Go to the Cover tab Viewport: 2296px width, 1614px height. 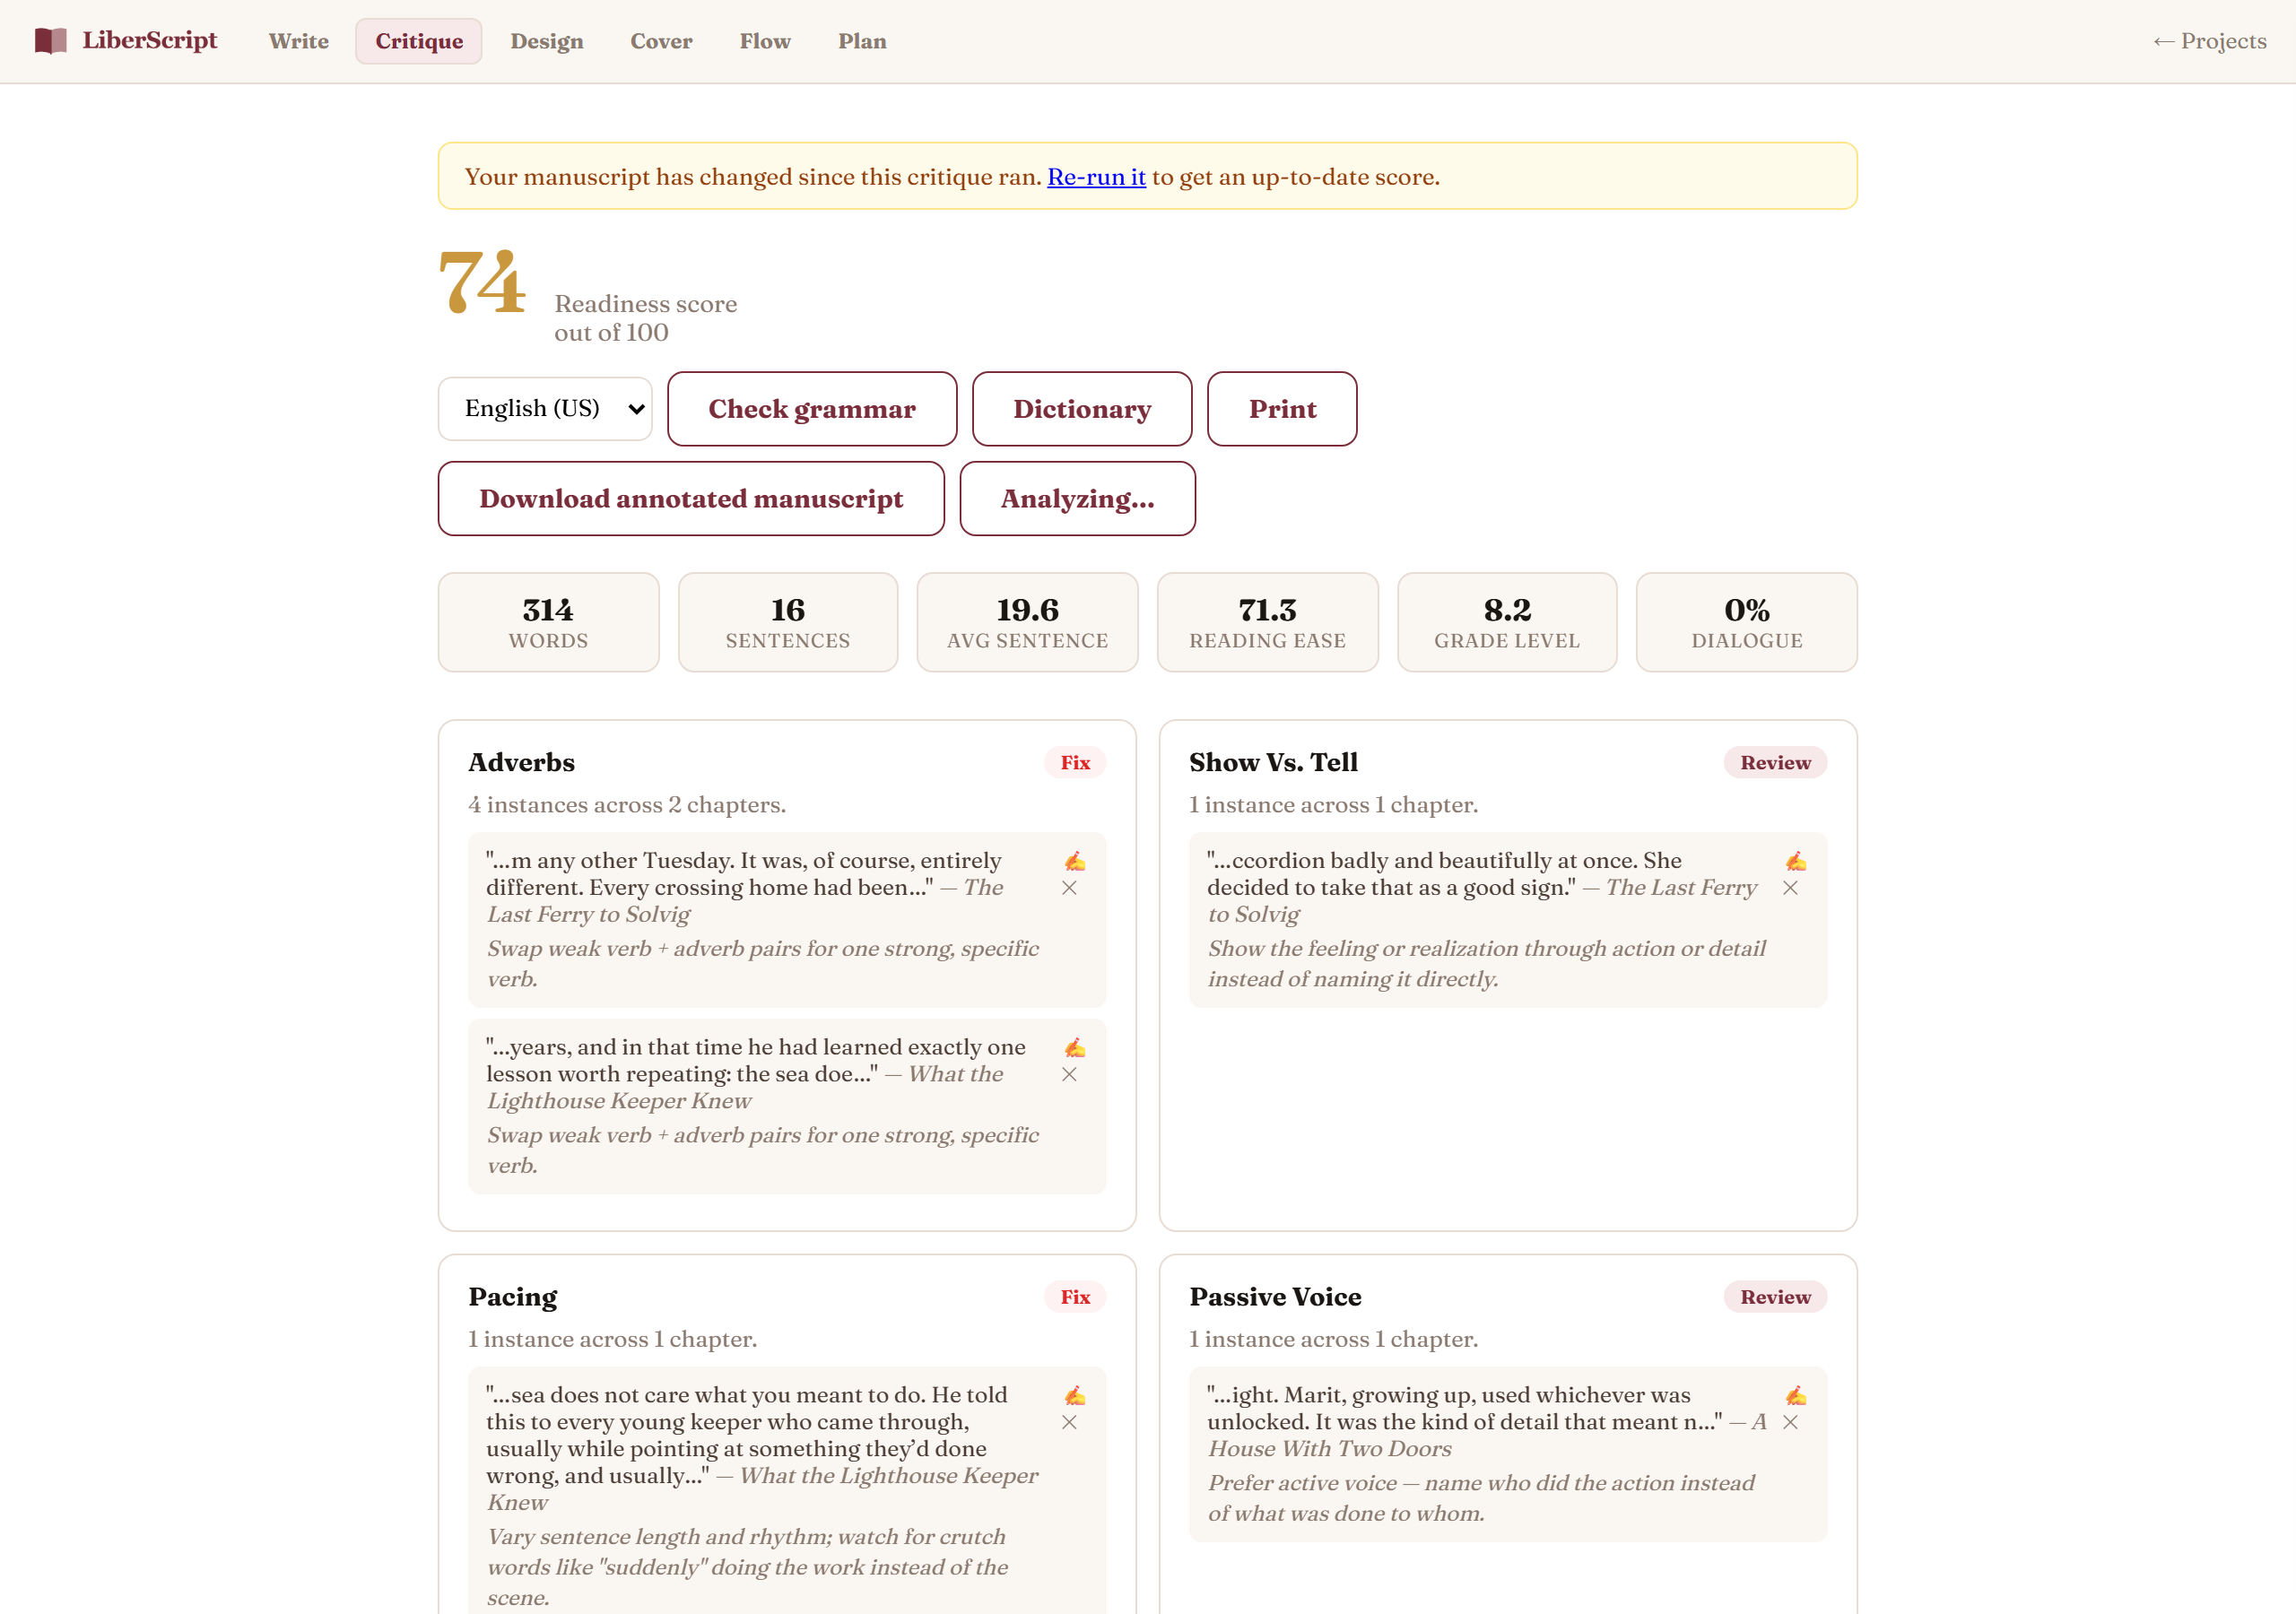(x=661, y=41)
